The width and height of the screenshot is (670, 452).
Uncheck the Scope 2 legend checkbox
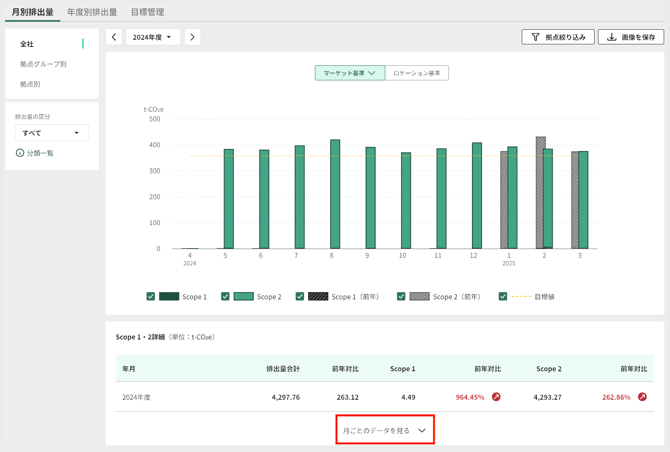click(x=225, y=297)
